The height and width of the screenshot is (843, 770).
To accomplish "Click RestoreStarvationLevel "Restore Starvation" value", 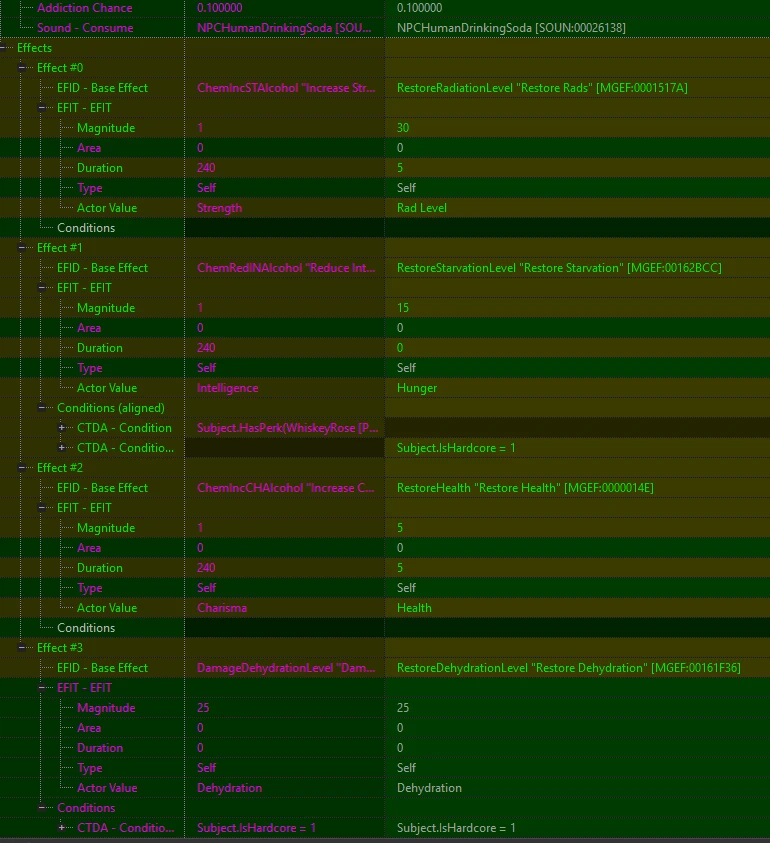I will click(x=559, y=268).
